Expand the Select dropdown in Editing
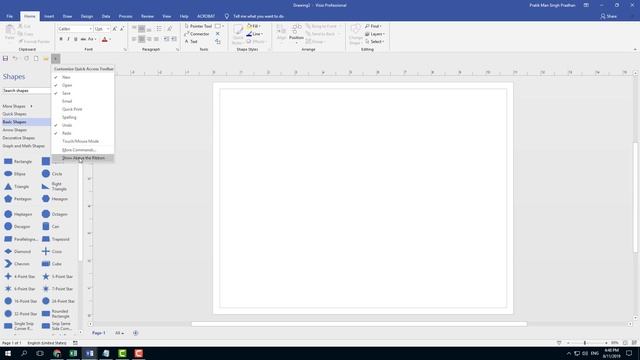Image resolution: width=640 pixels, height=360 pixels. coord(374,42)
